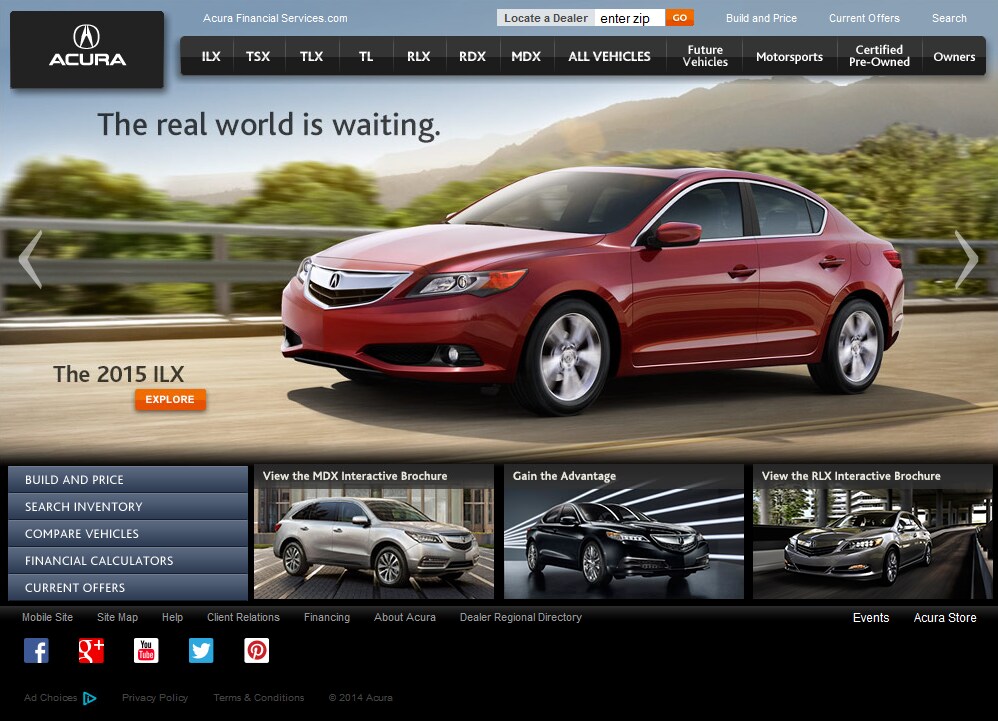Click the "The 2015 ILX" heading

tap(118, 374)
